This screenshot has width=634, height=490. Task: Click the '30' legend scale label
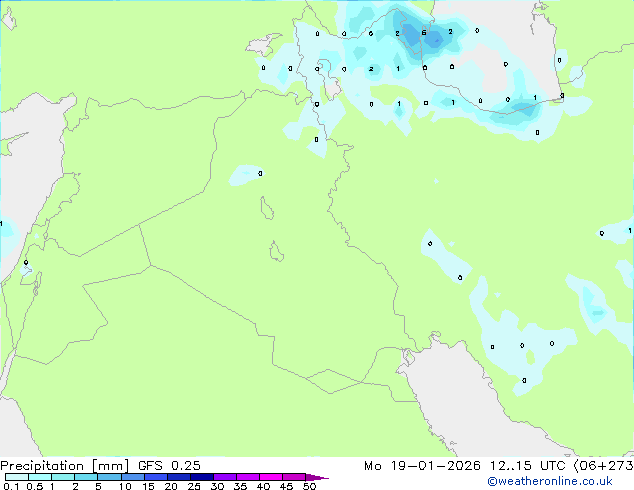click(217, 486)
